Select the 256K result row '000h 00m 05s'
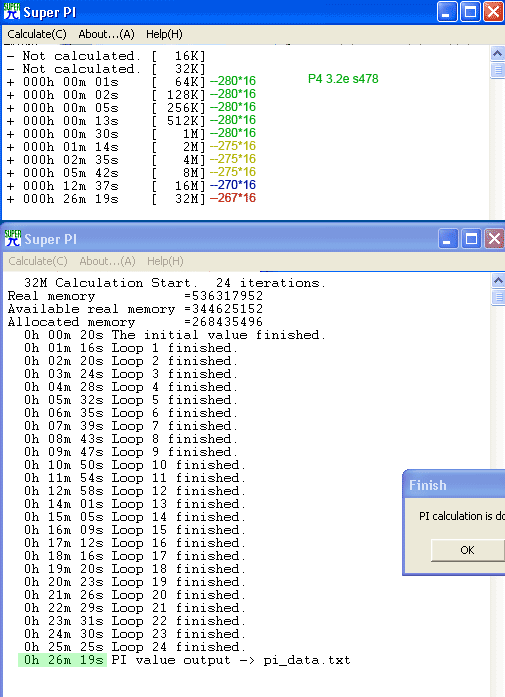The height and width of the screenshot is (697, 505). [106, 108]
